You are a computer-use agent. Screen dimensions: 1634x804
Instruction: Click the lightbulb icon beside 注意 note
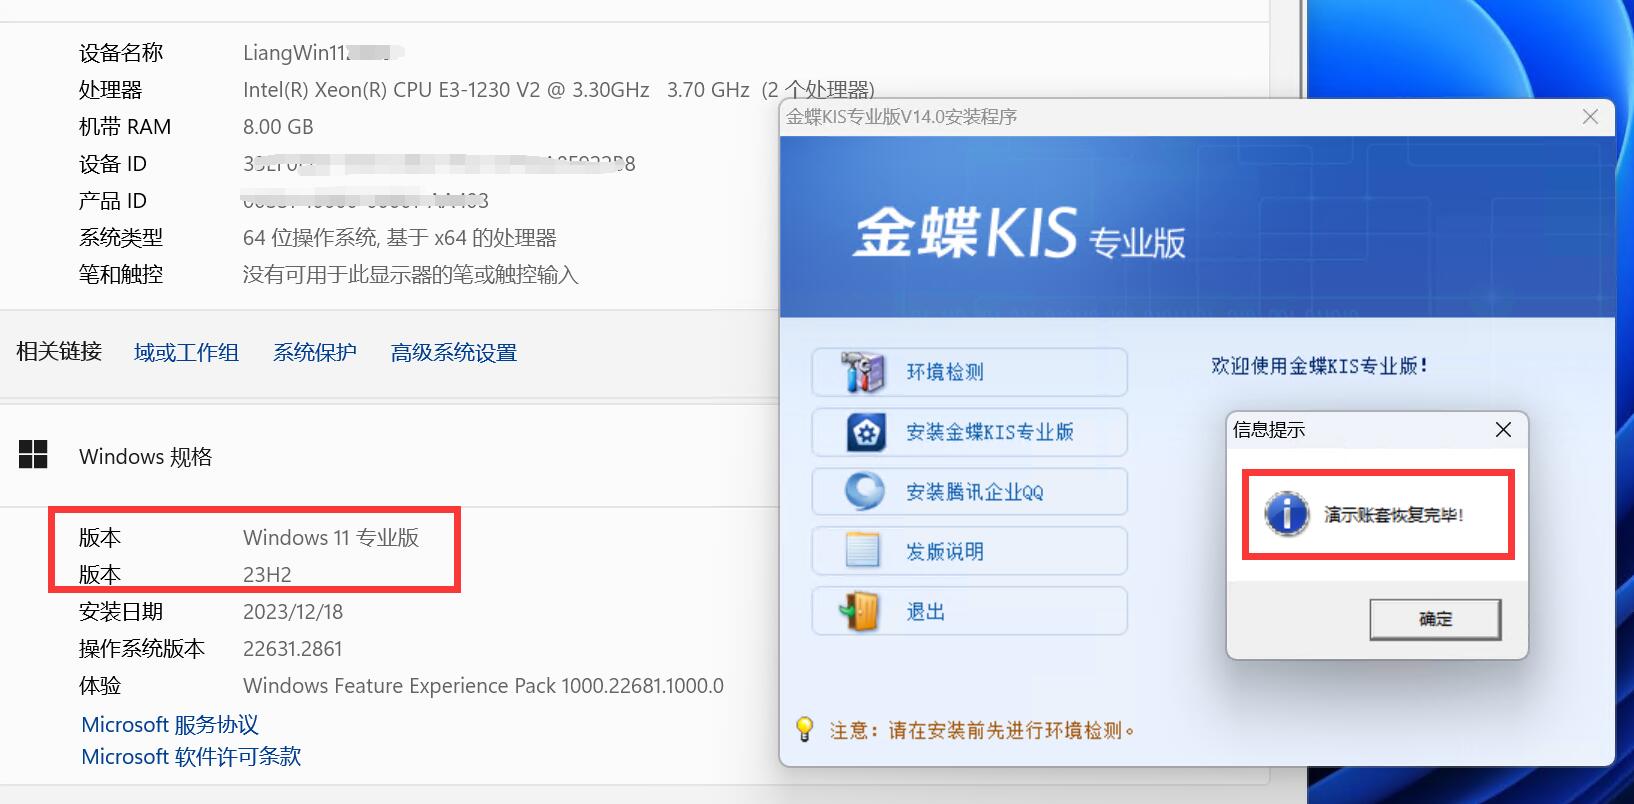(x=804, y=729)
